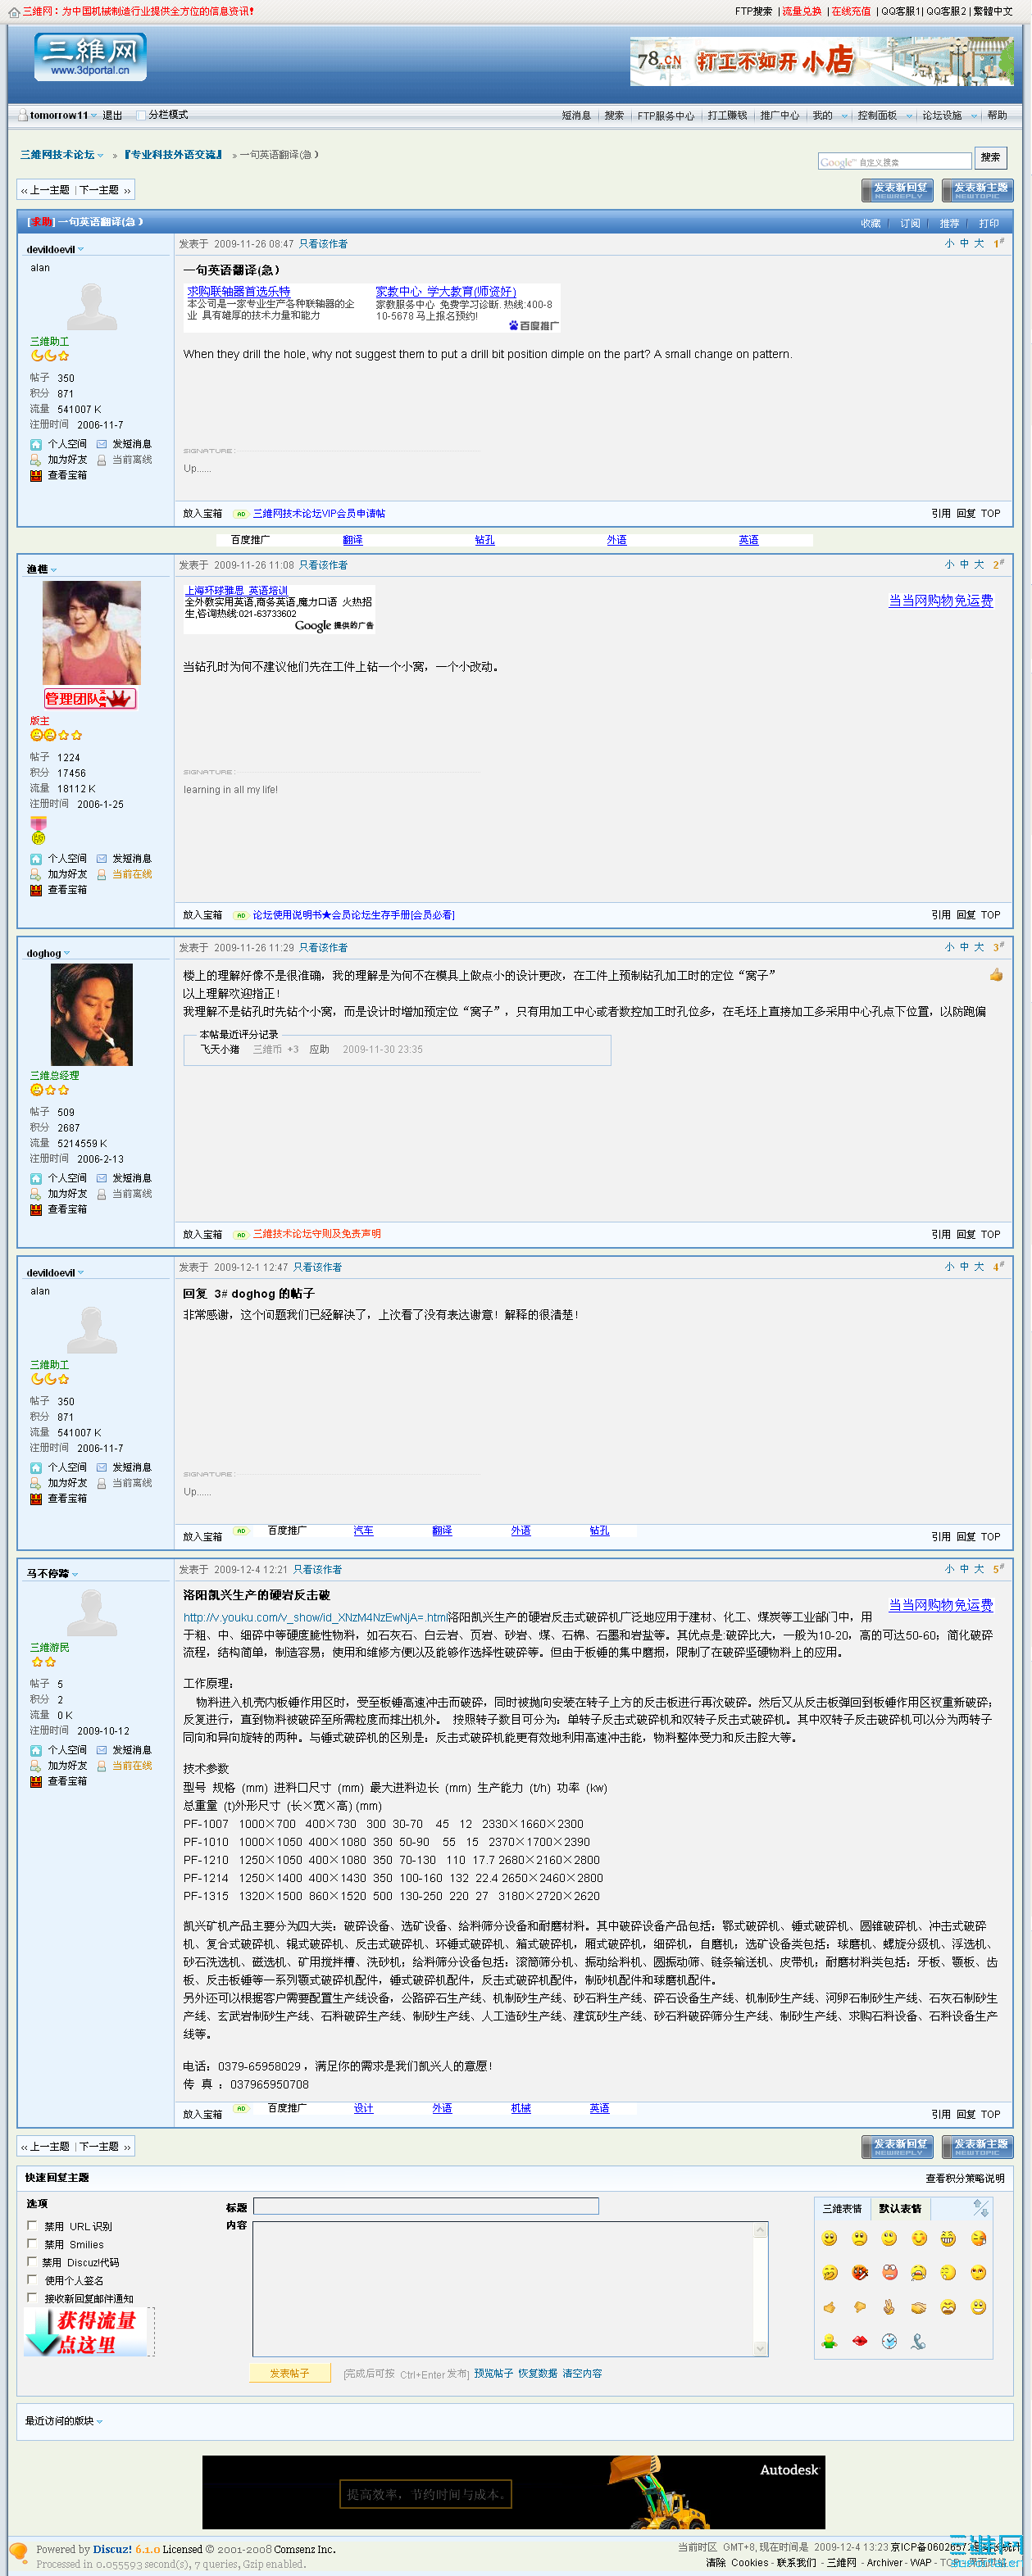1032x2576 pixels.
Task: Open 渔樵 username dropdown arrow
Action: [x=54, y=570]
